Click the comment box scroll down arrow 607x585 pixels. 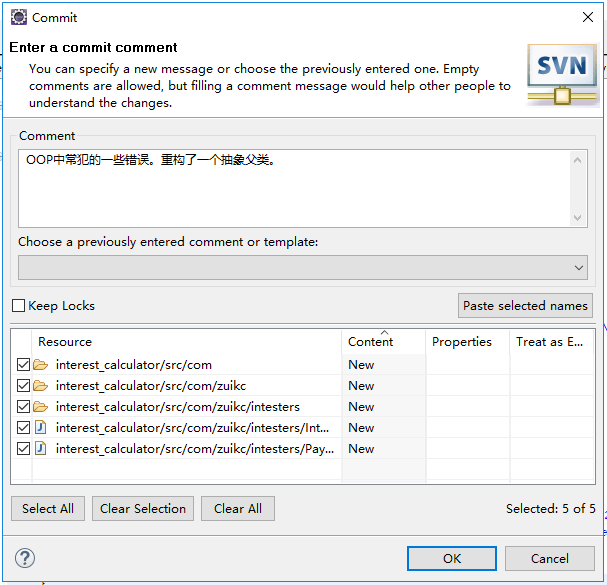click(x=578, y=218)
